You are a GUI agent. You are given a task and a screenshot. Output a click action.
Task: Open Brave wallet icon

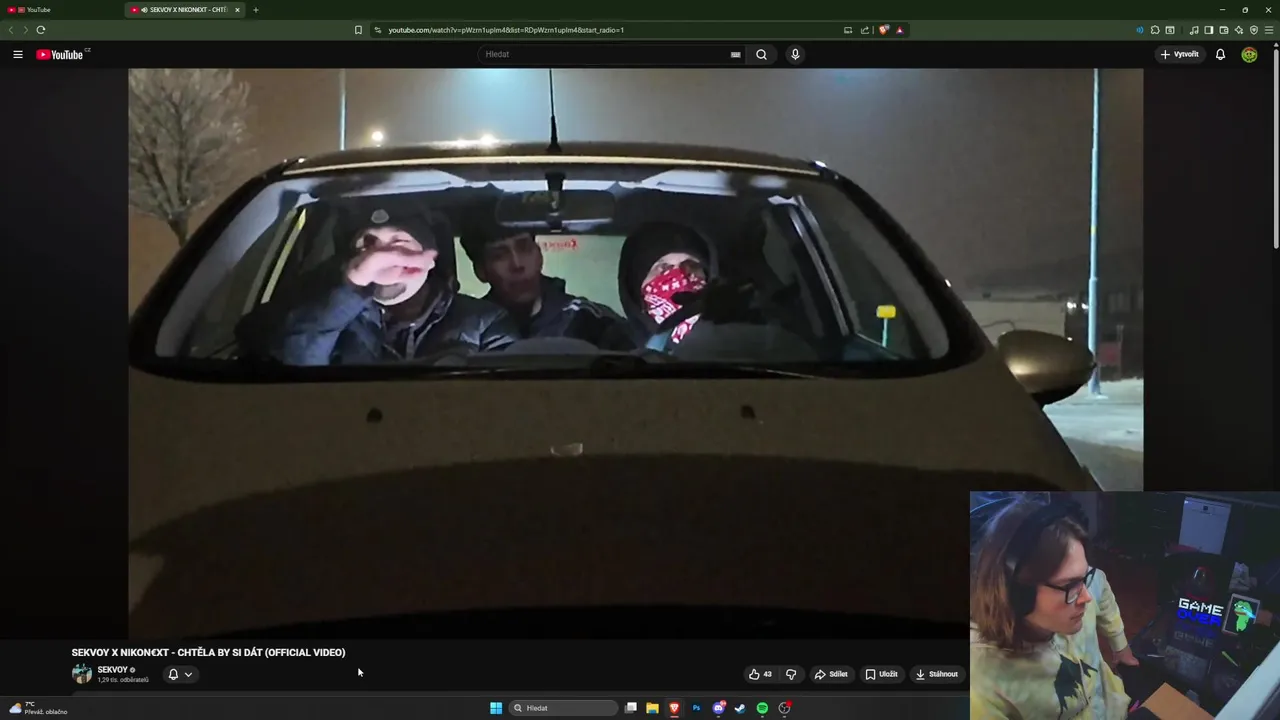click(x=1223, y=30)
